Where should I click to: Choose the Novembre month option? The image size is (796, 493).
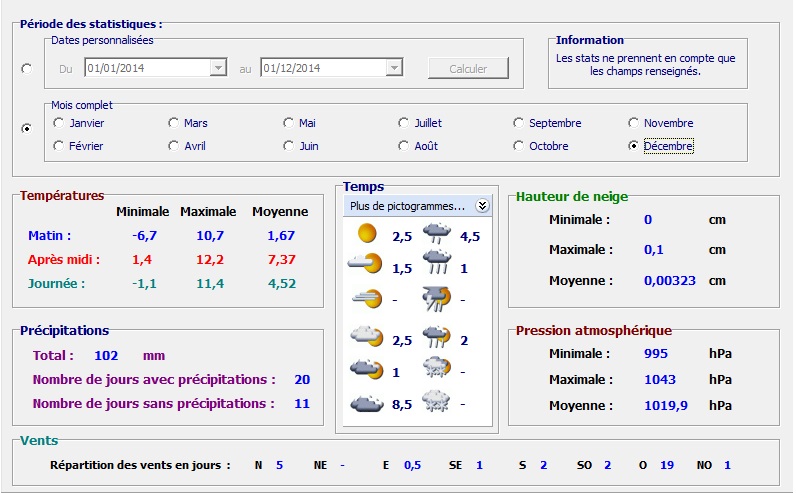[x=660, y=123]
